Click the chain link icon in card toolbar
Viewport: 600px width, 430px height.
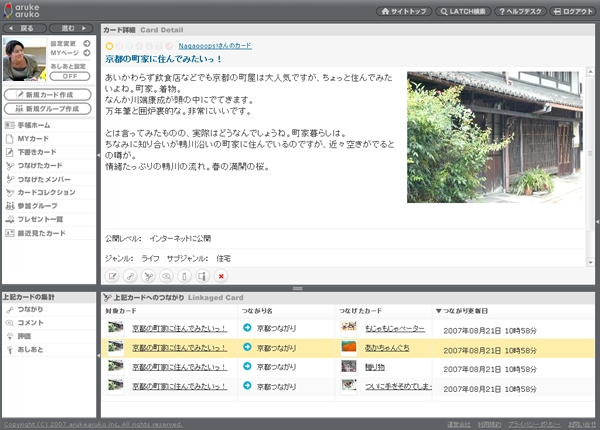(x=130, y=276)
